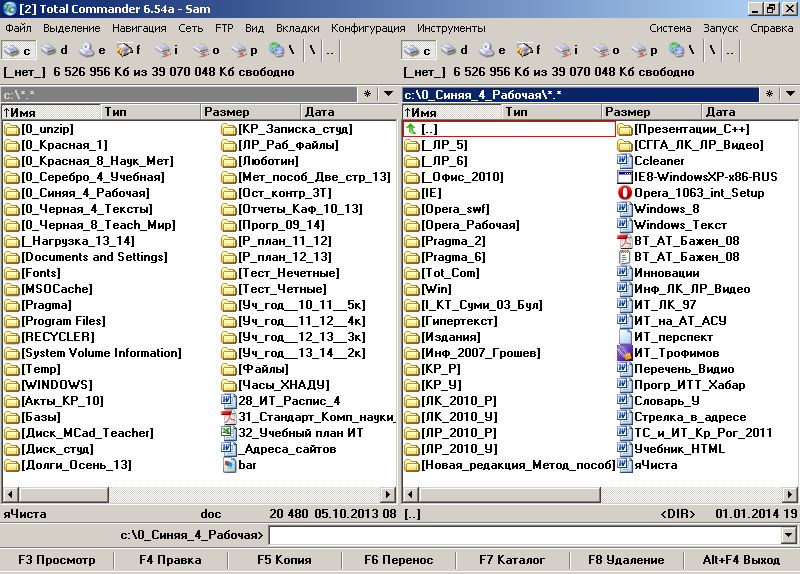Go to root directory in left panel

(312, 51)
